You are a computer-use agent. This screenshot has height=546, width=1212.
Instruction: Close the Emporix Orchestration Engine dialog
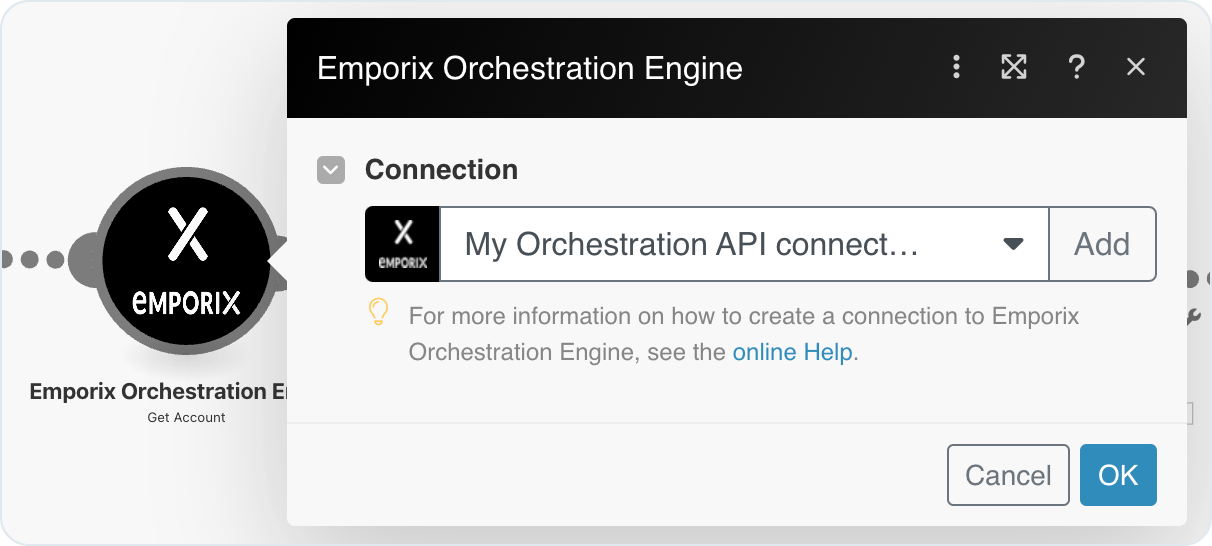click(1135, 67)
